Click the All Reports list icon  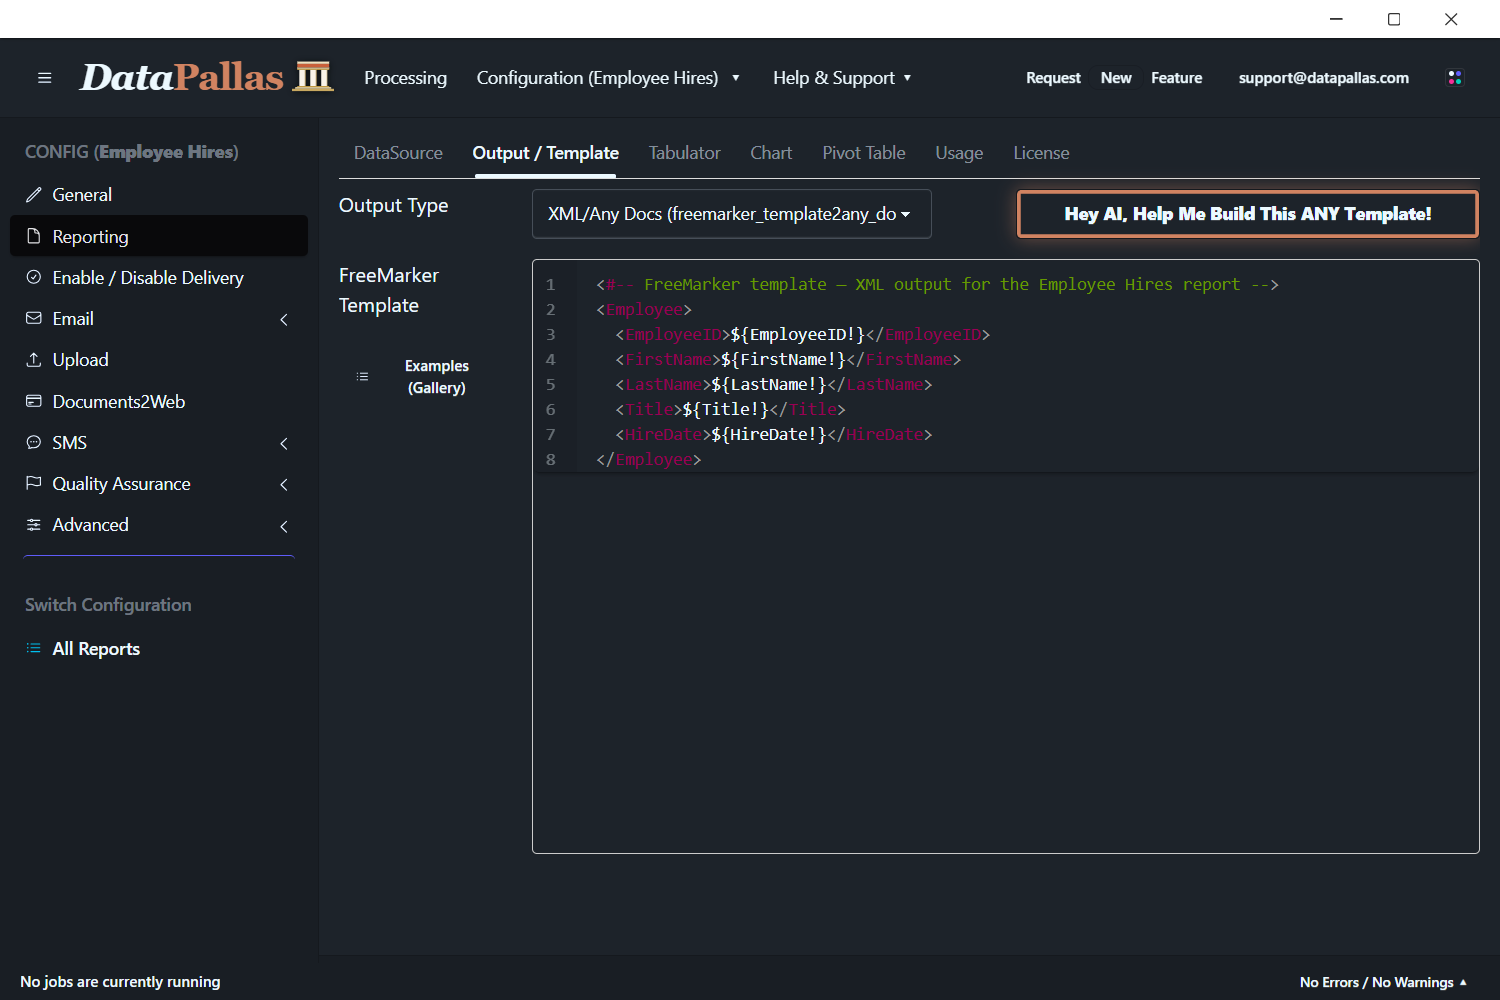[x=34, y=648]
